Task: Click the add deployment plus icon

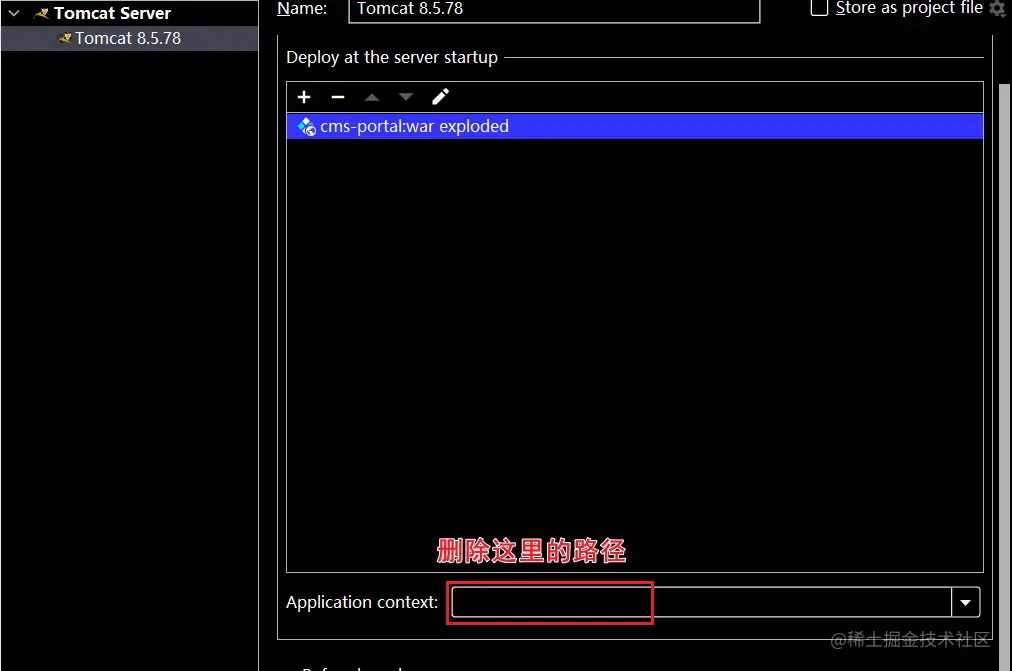Action: click(x=304, y=97)
